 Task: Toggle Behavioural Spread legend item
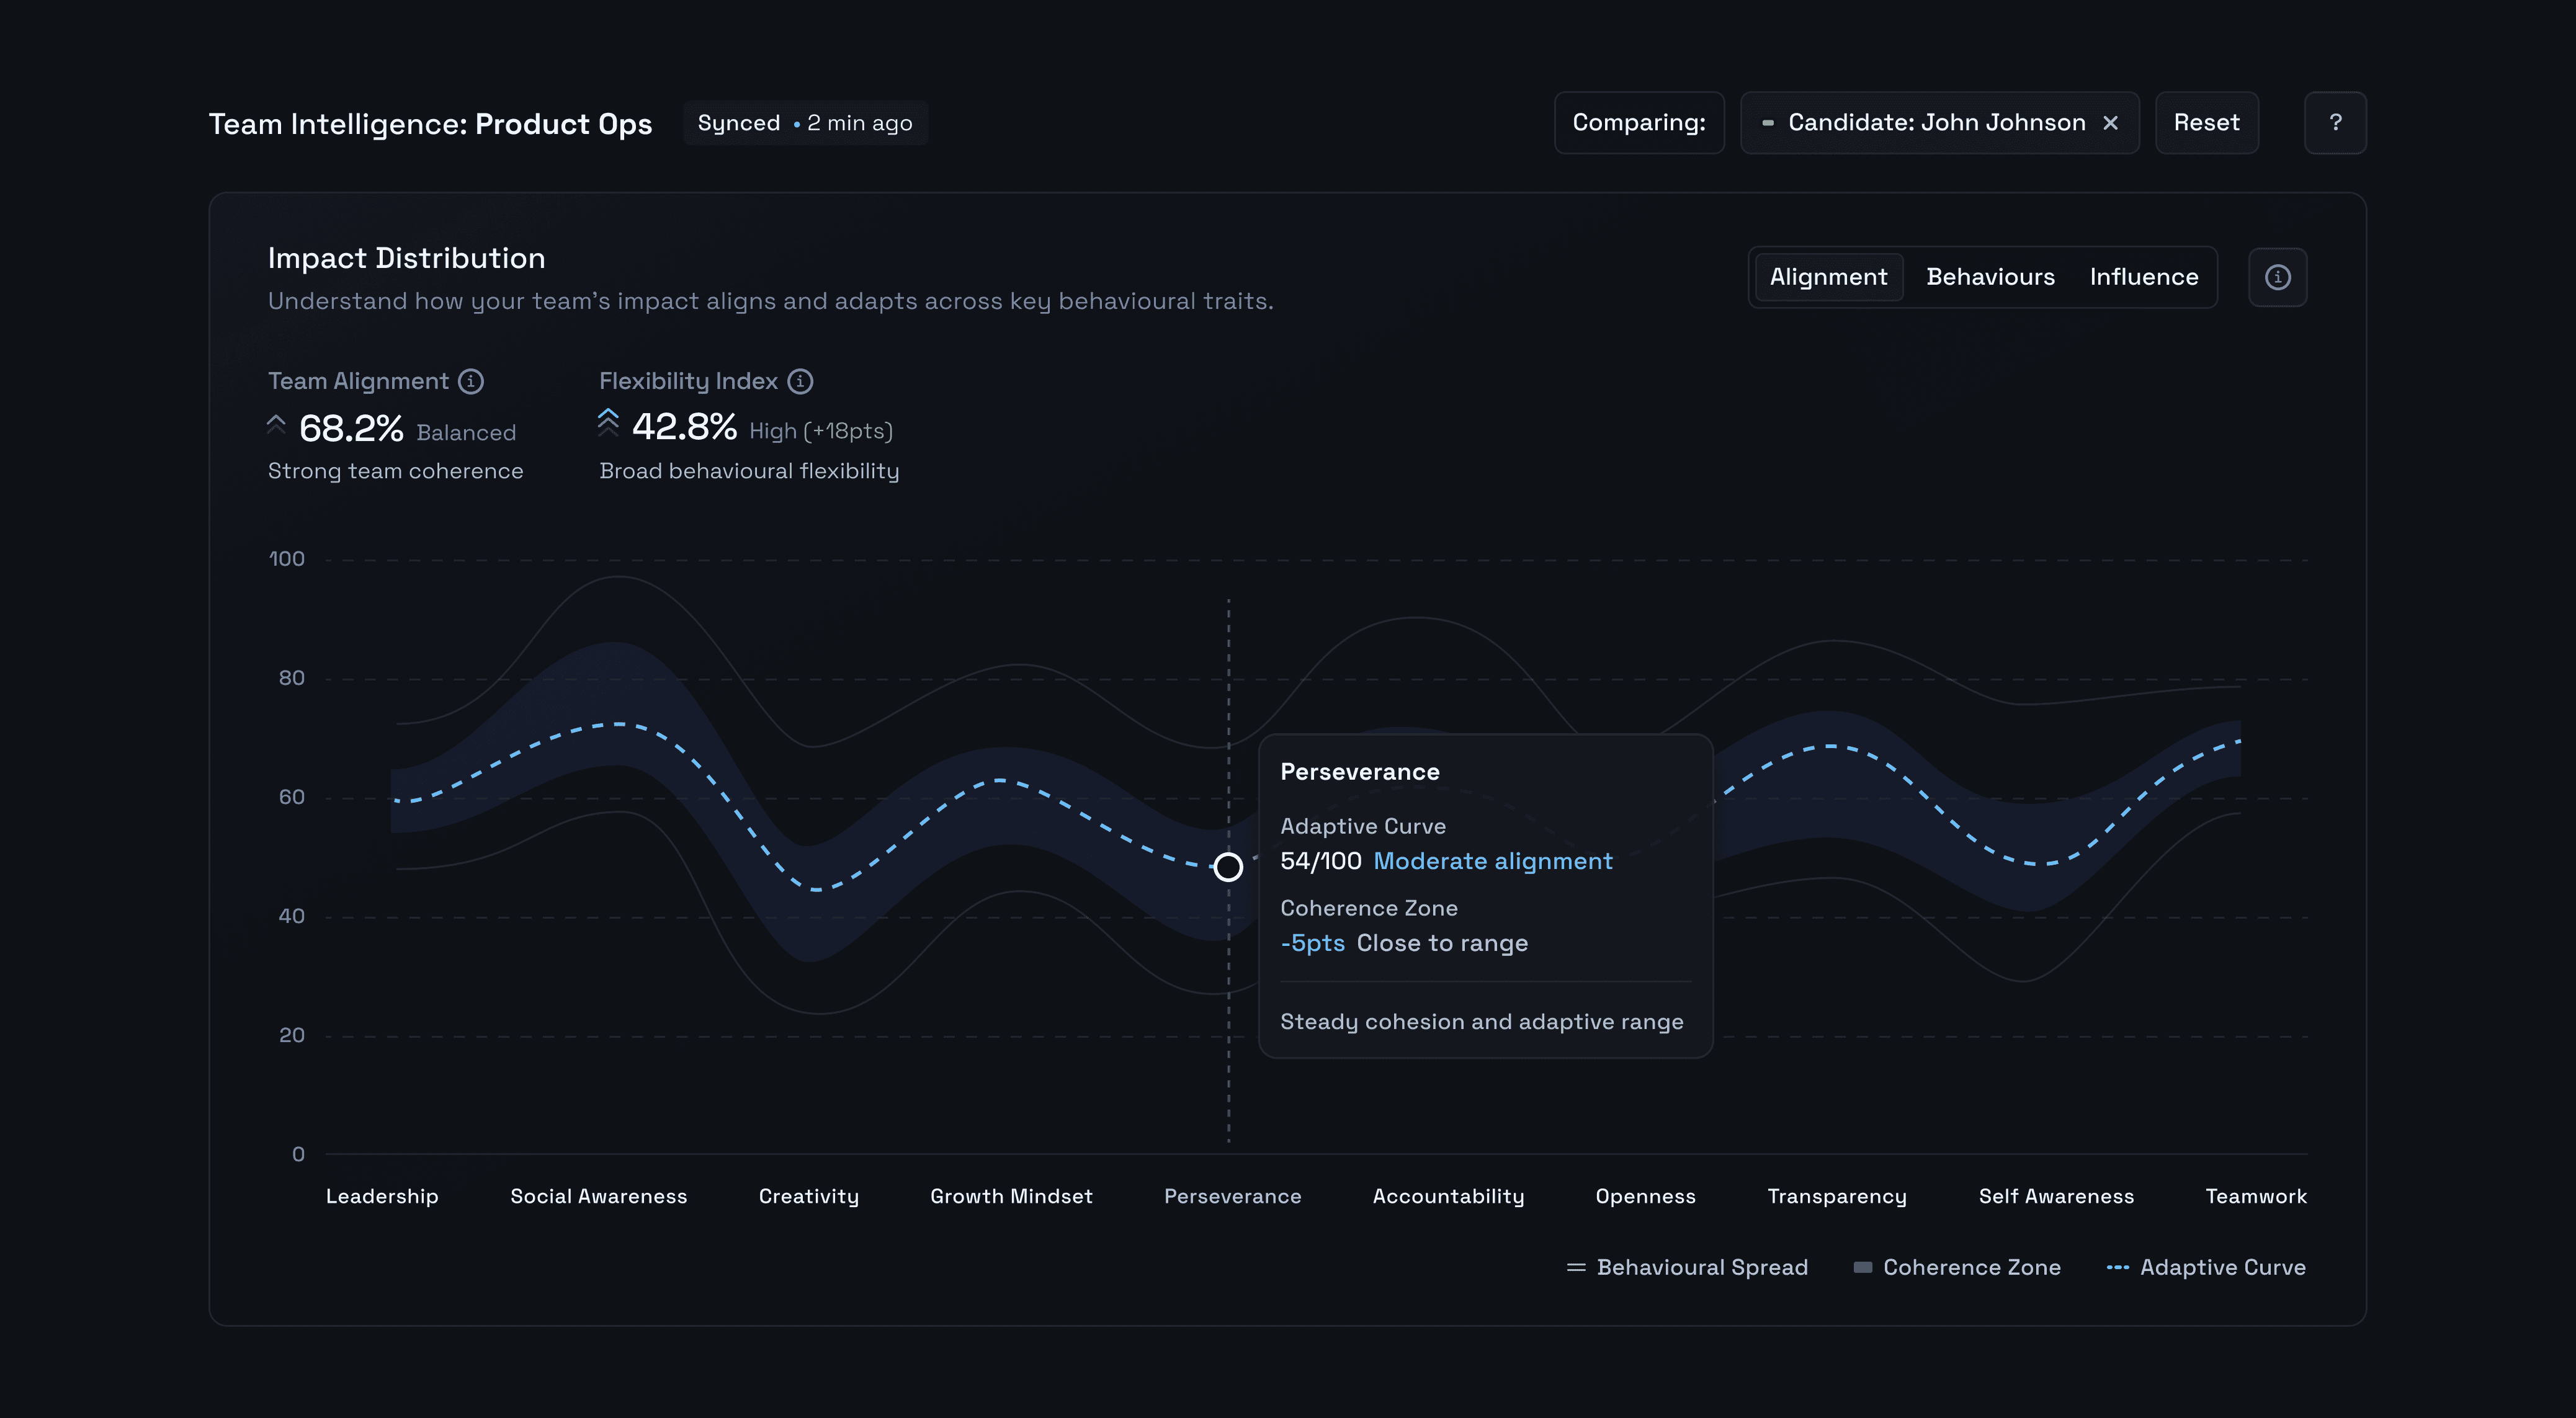[1687, 1267]
